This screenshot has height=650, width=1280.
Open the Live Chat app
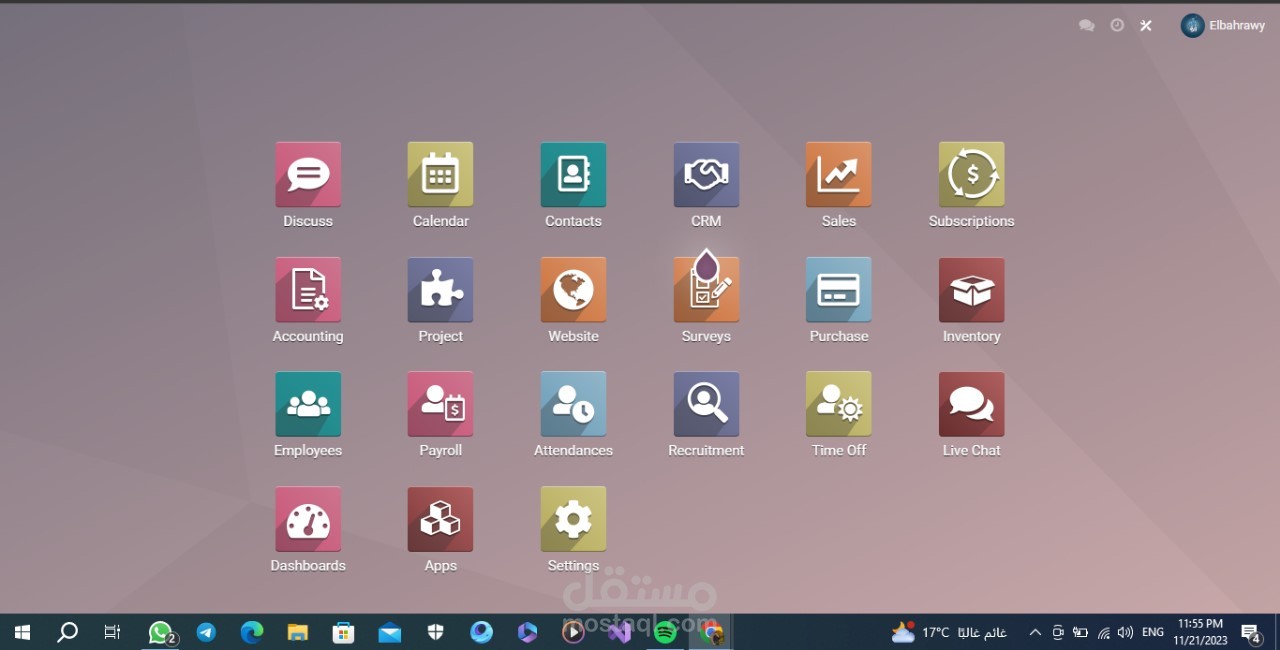click(x=971, y=404)
